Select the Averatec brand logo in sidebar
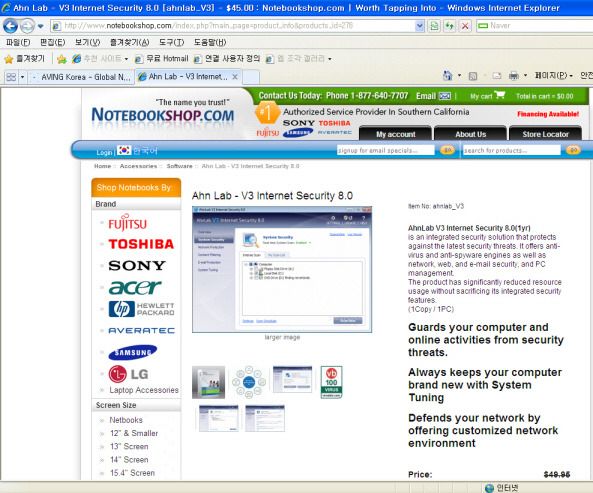 coord(141,331)
